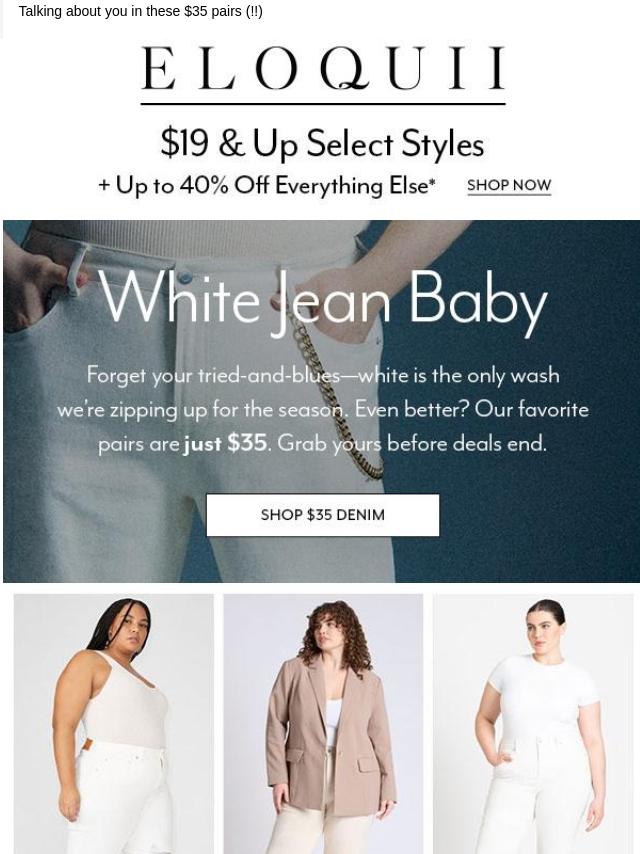Click the Up to 40% Off Everything Else text
640x854 pixels.
266,186
